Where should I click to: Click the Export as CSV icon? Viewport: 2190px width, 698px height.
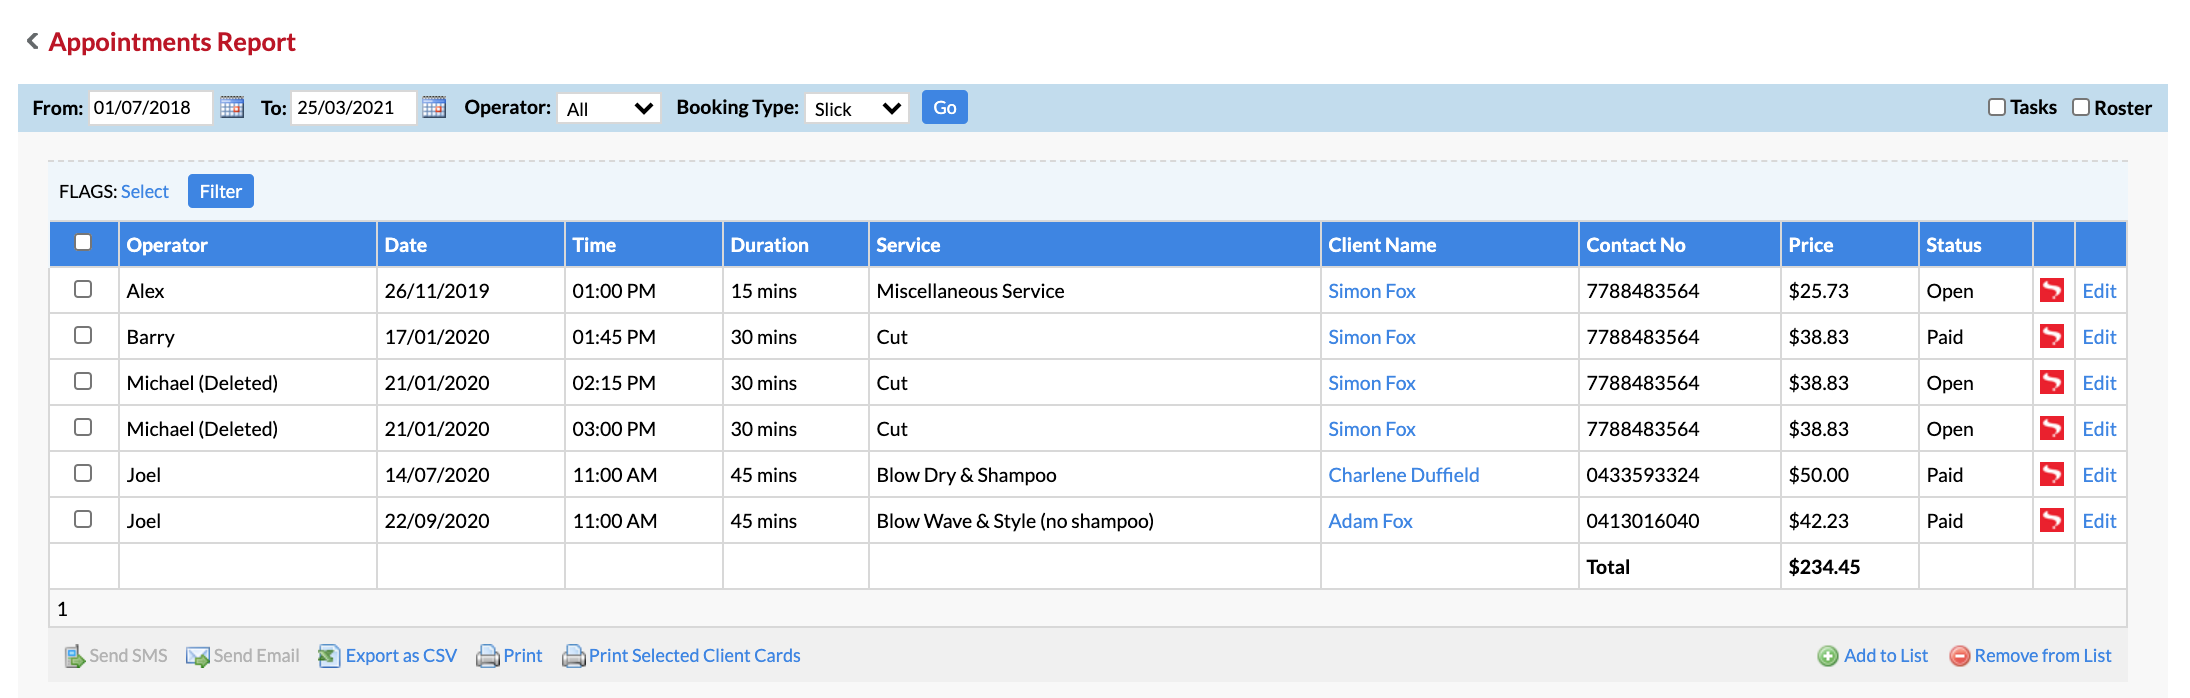329,656
